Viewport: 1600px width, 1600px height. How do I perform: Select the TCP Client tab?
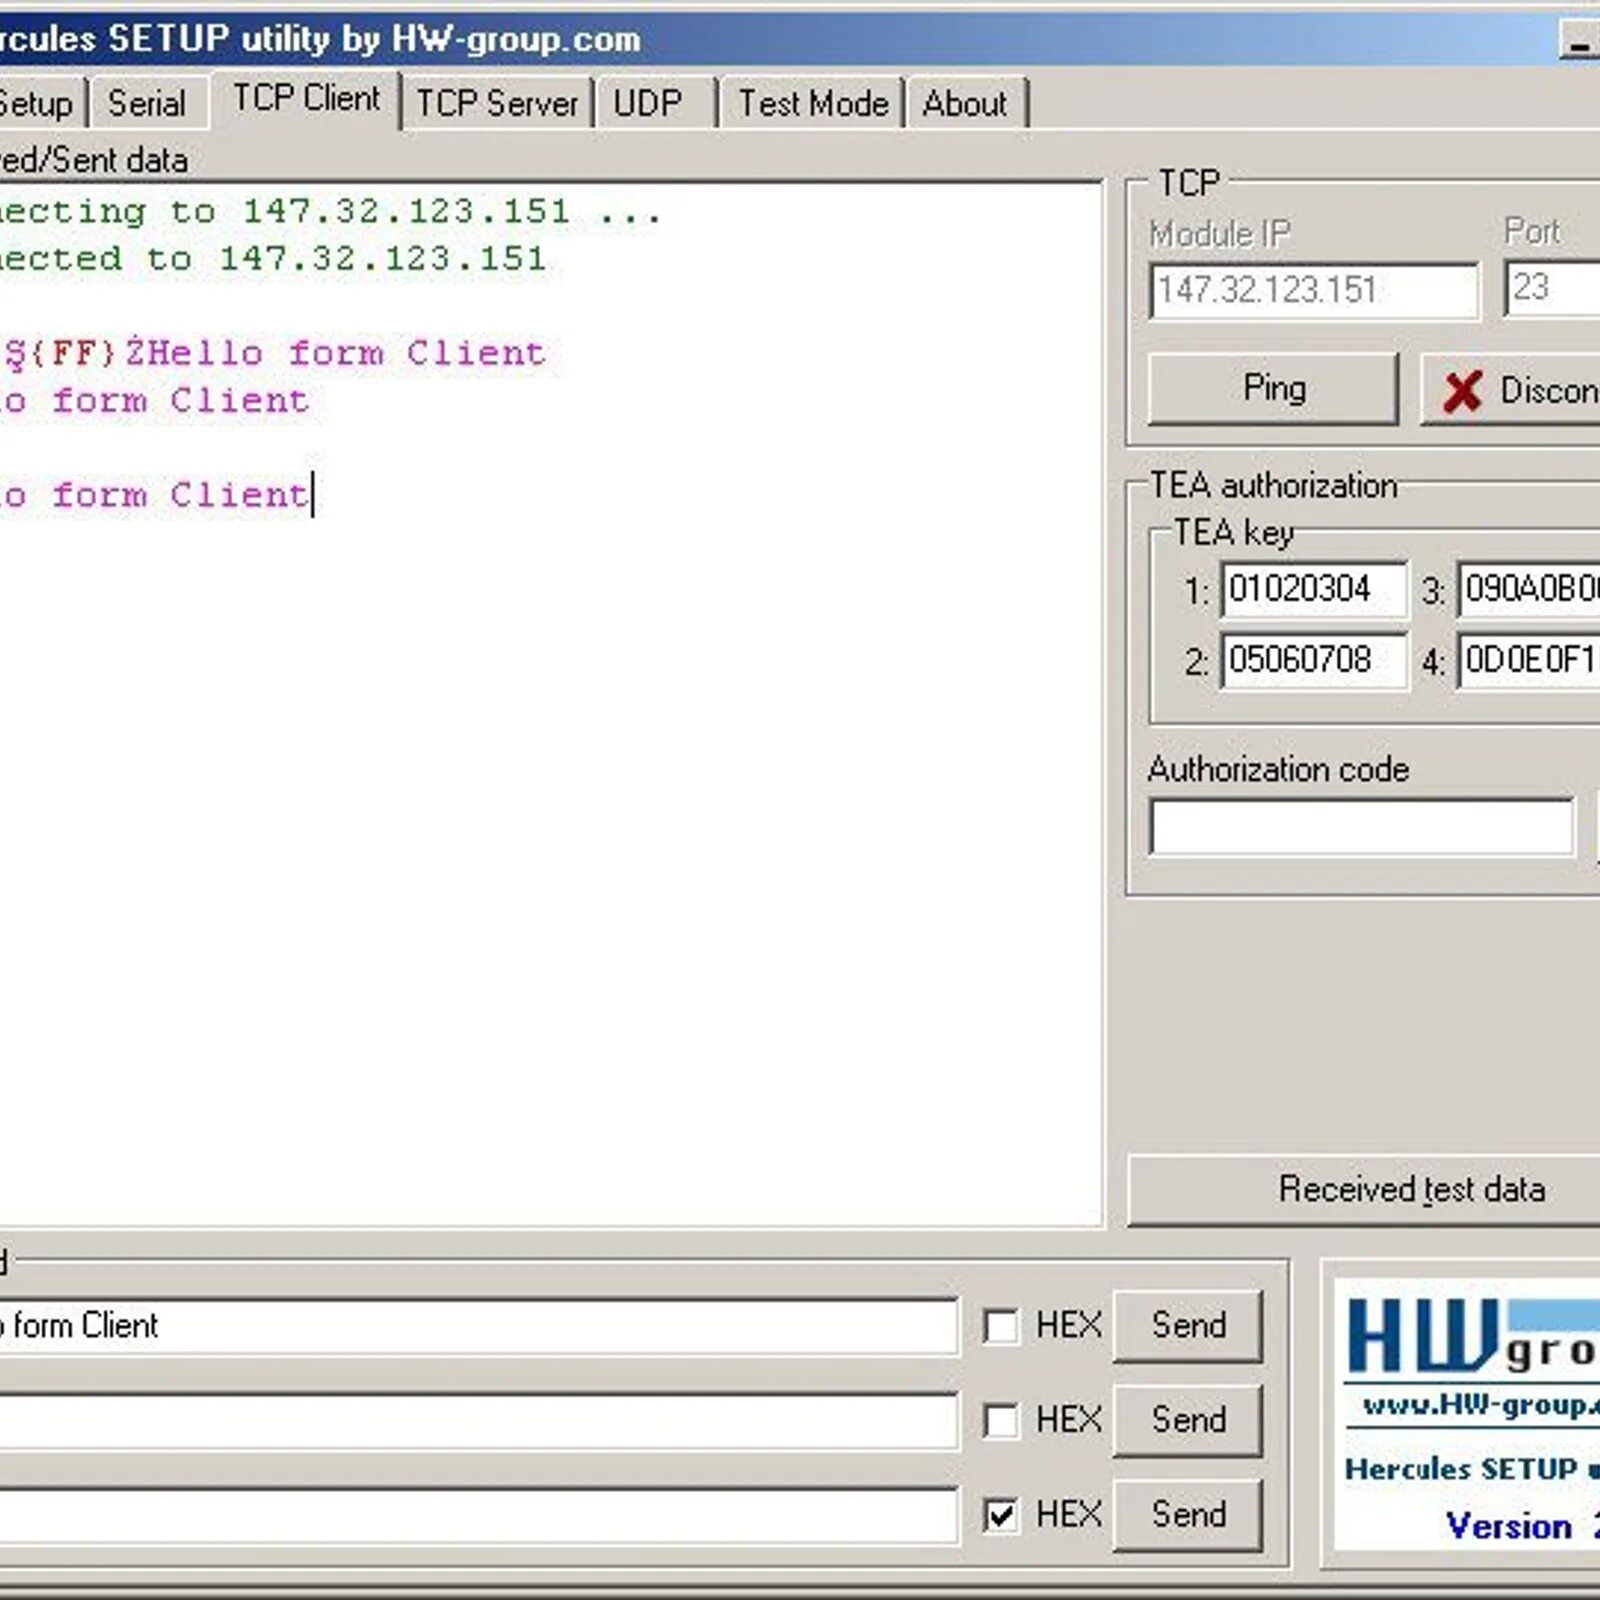click(x=306, y=99)
